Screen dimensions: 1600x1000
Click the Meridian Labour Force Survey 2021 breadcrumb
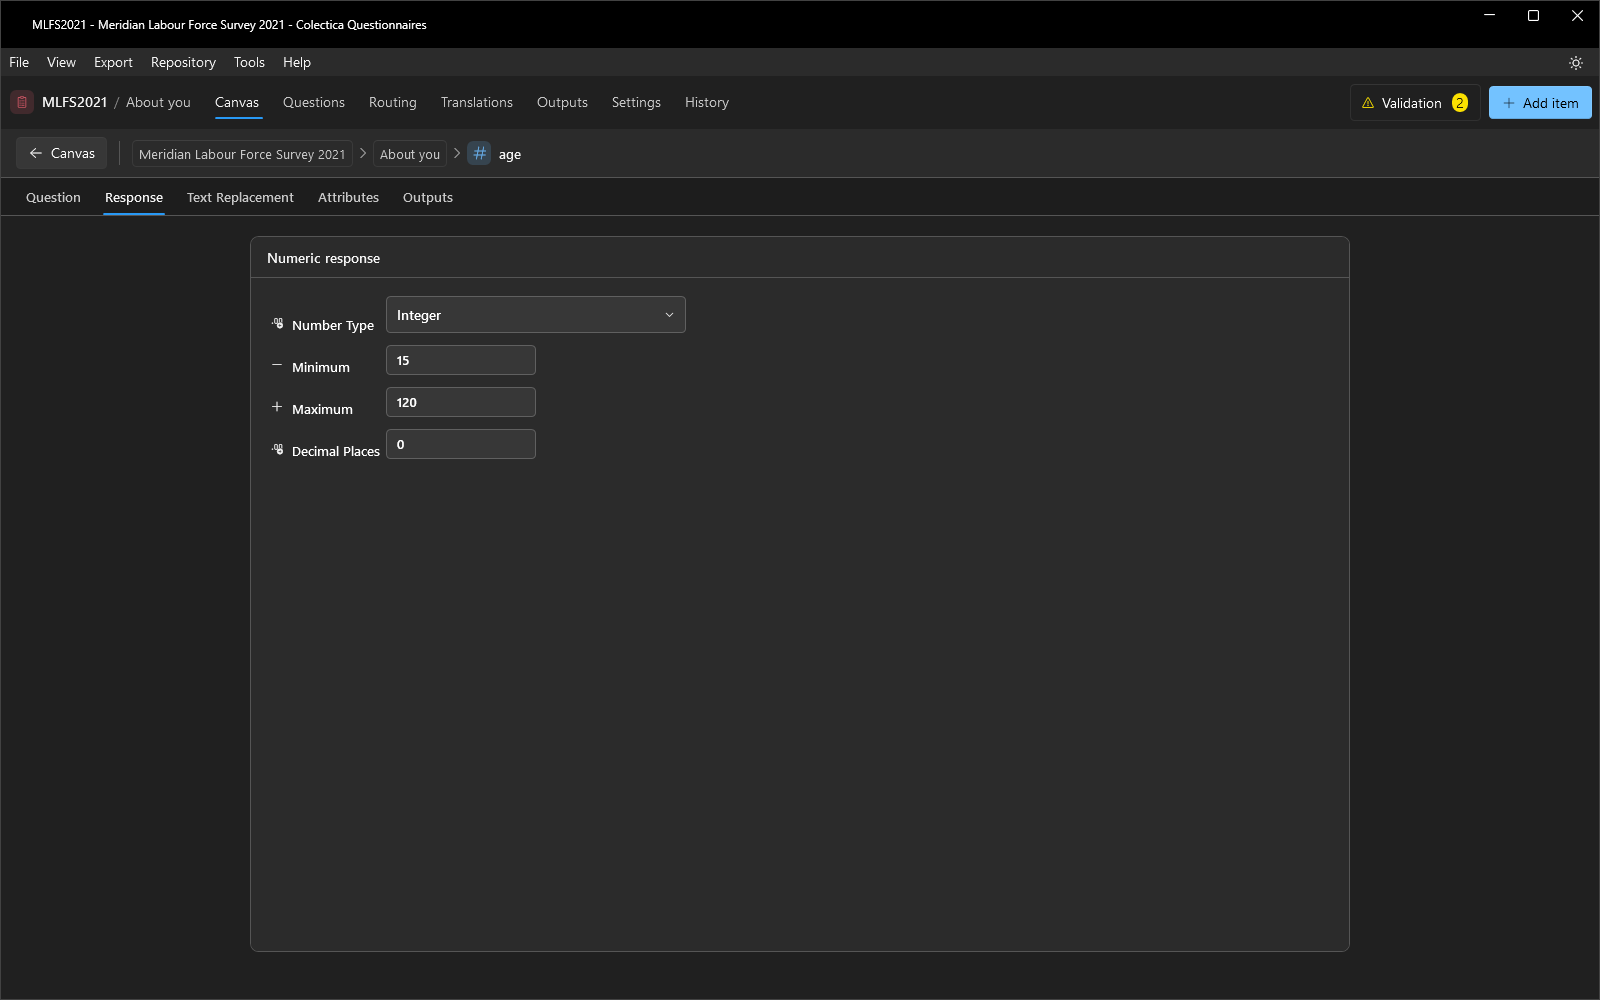(x=242, y=154)
